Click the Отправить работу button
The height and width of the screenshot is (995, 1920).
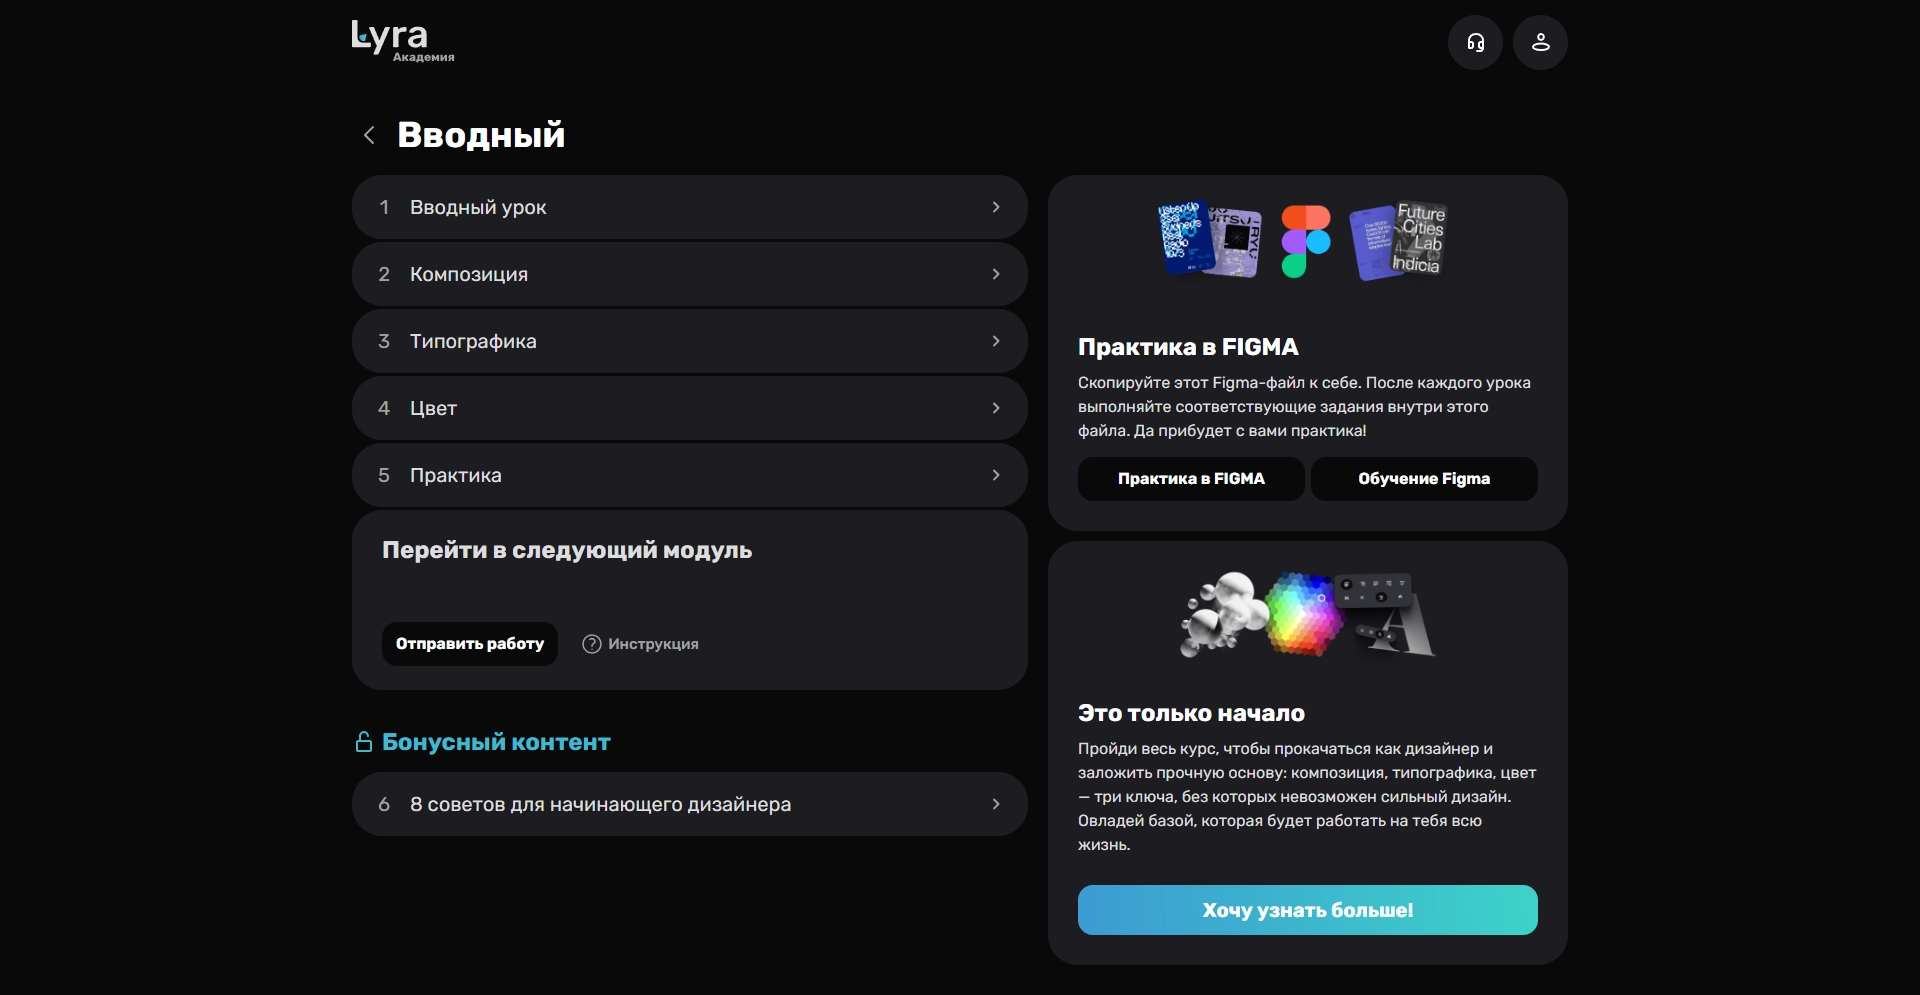pos(470,644)
